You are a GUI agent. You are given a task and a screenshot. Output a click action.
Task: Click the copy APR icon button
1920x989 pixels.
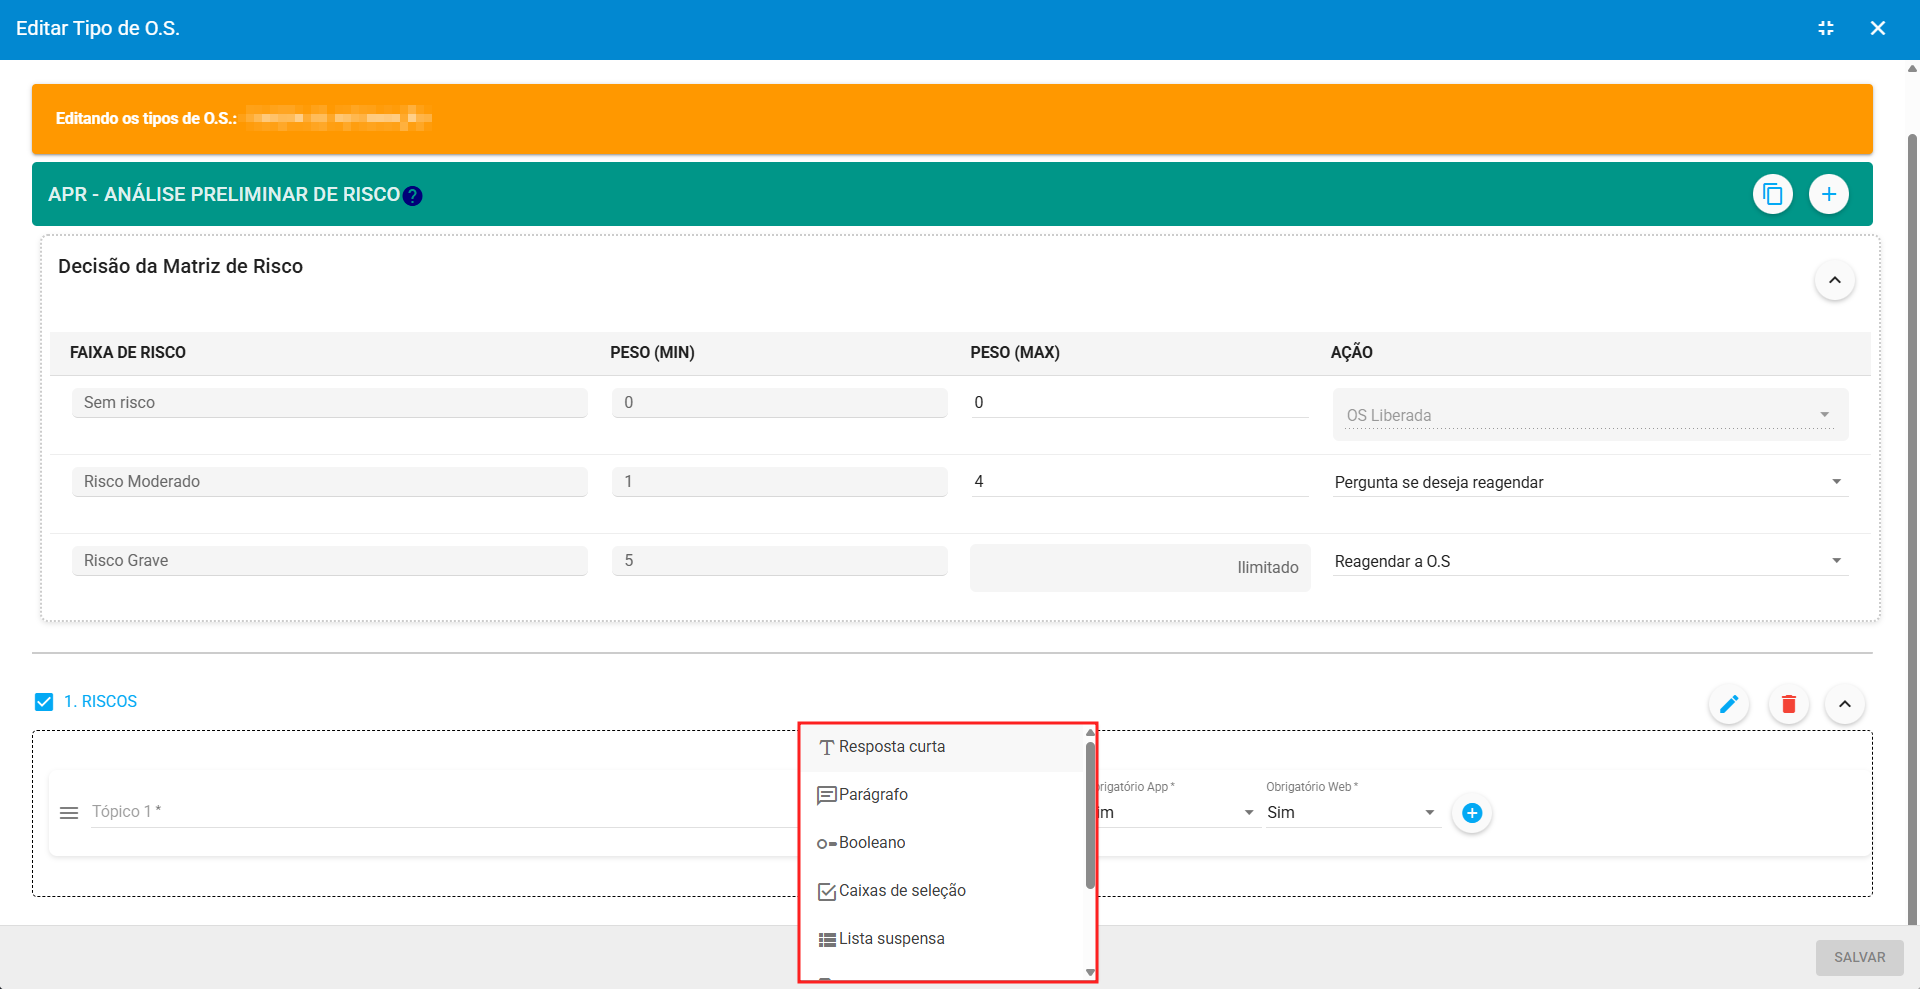click(1772, 194)
